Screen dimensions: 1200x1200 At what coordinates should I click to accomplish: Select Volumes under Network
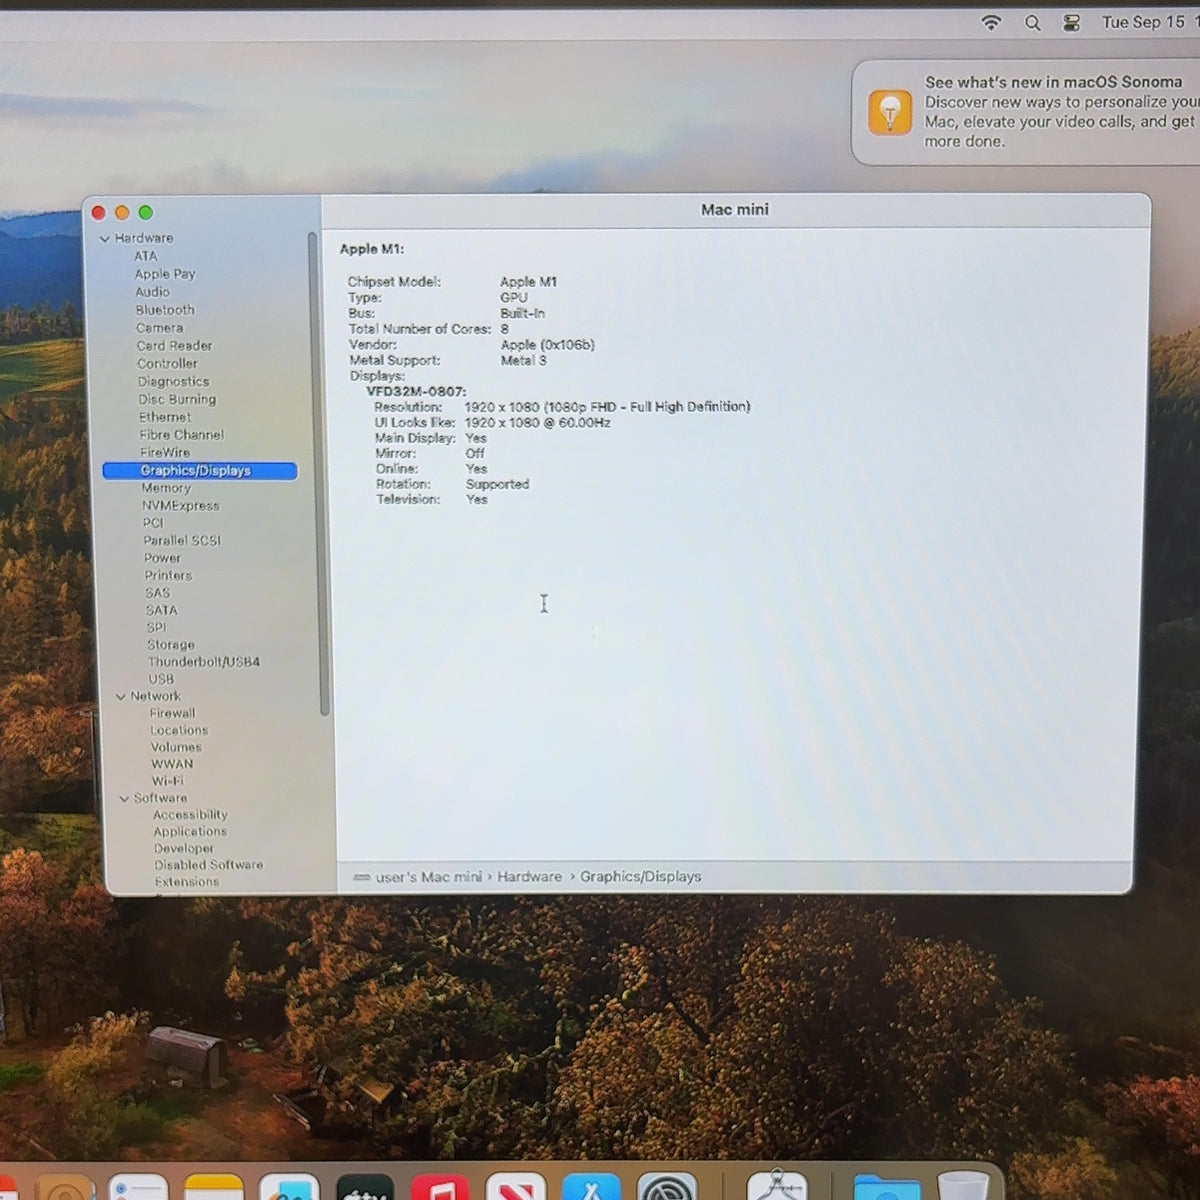tap(176, 748)
